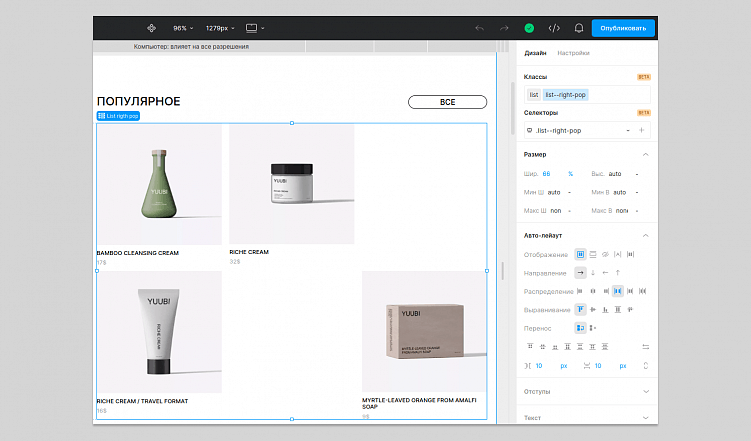
Task: Select the hidden display eye option
Action: 605,255
